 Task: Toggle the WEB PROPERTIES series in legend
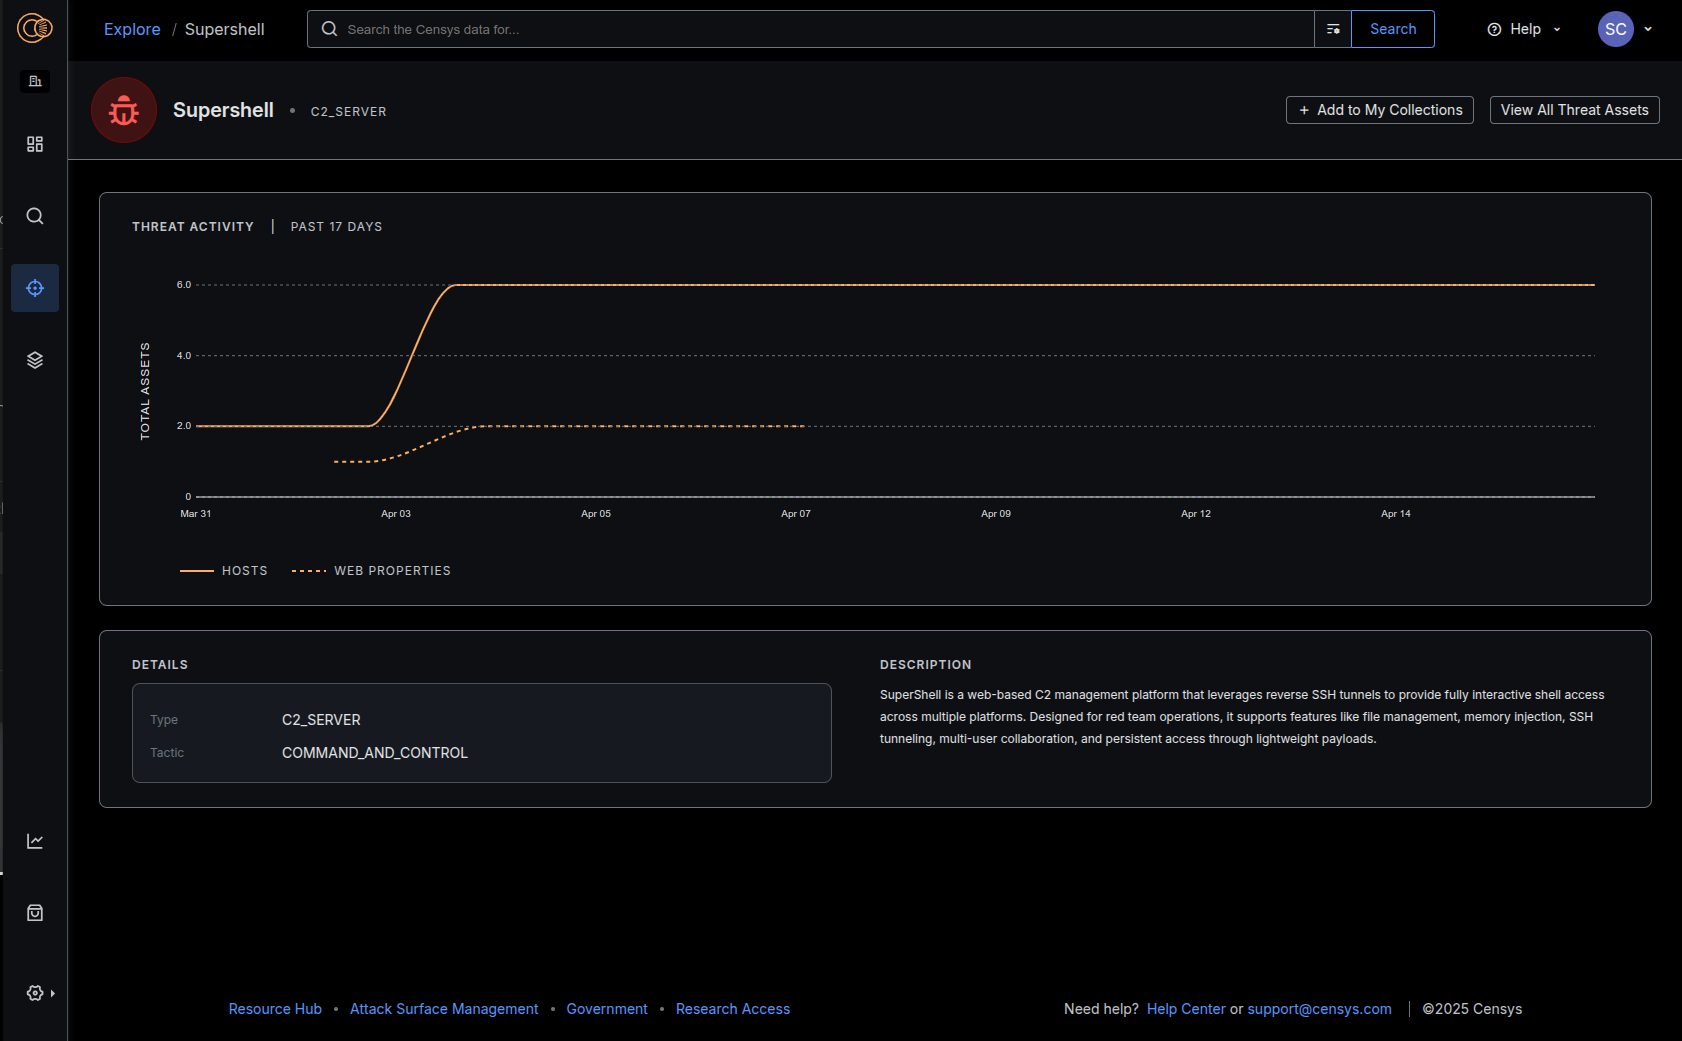point(371,571)
